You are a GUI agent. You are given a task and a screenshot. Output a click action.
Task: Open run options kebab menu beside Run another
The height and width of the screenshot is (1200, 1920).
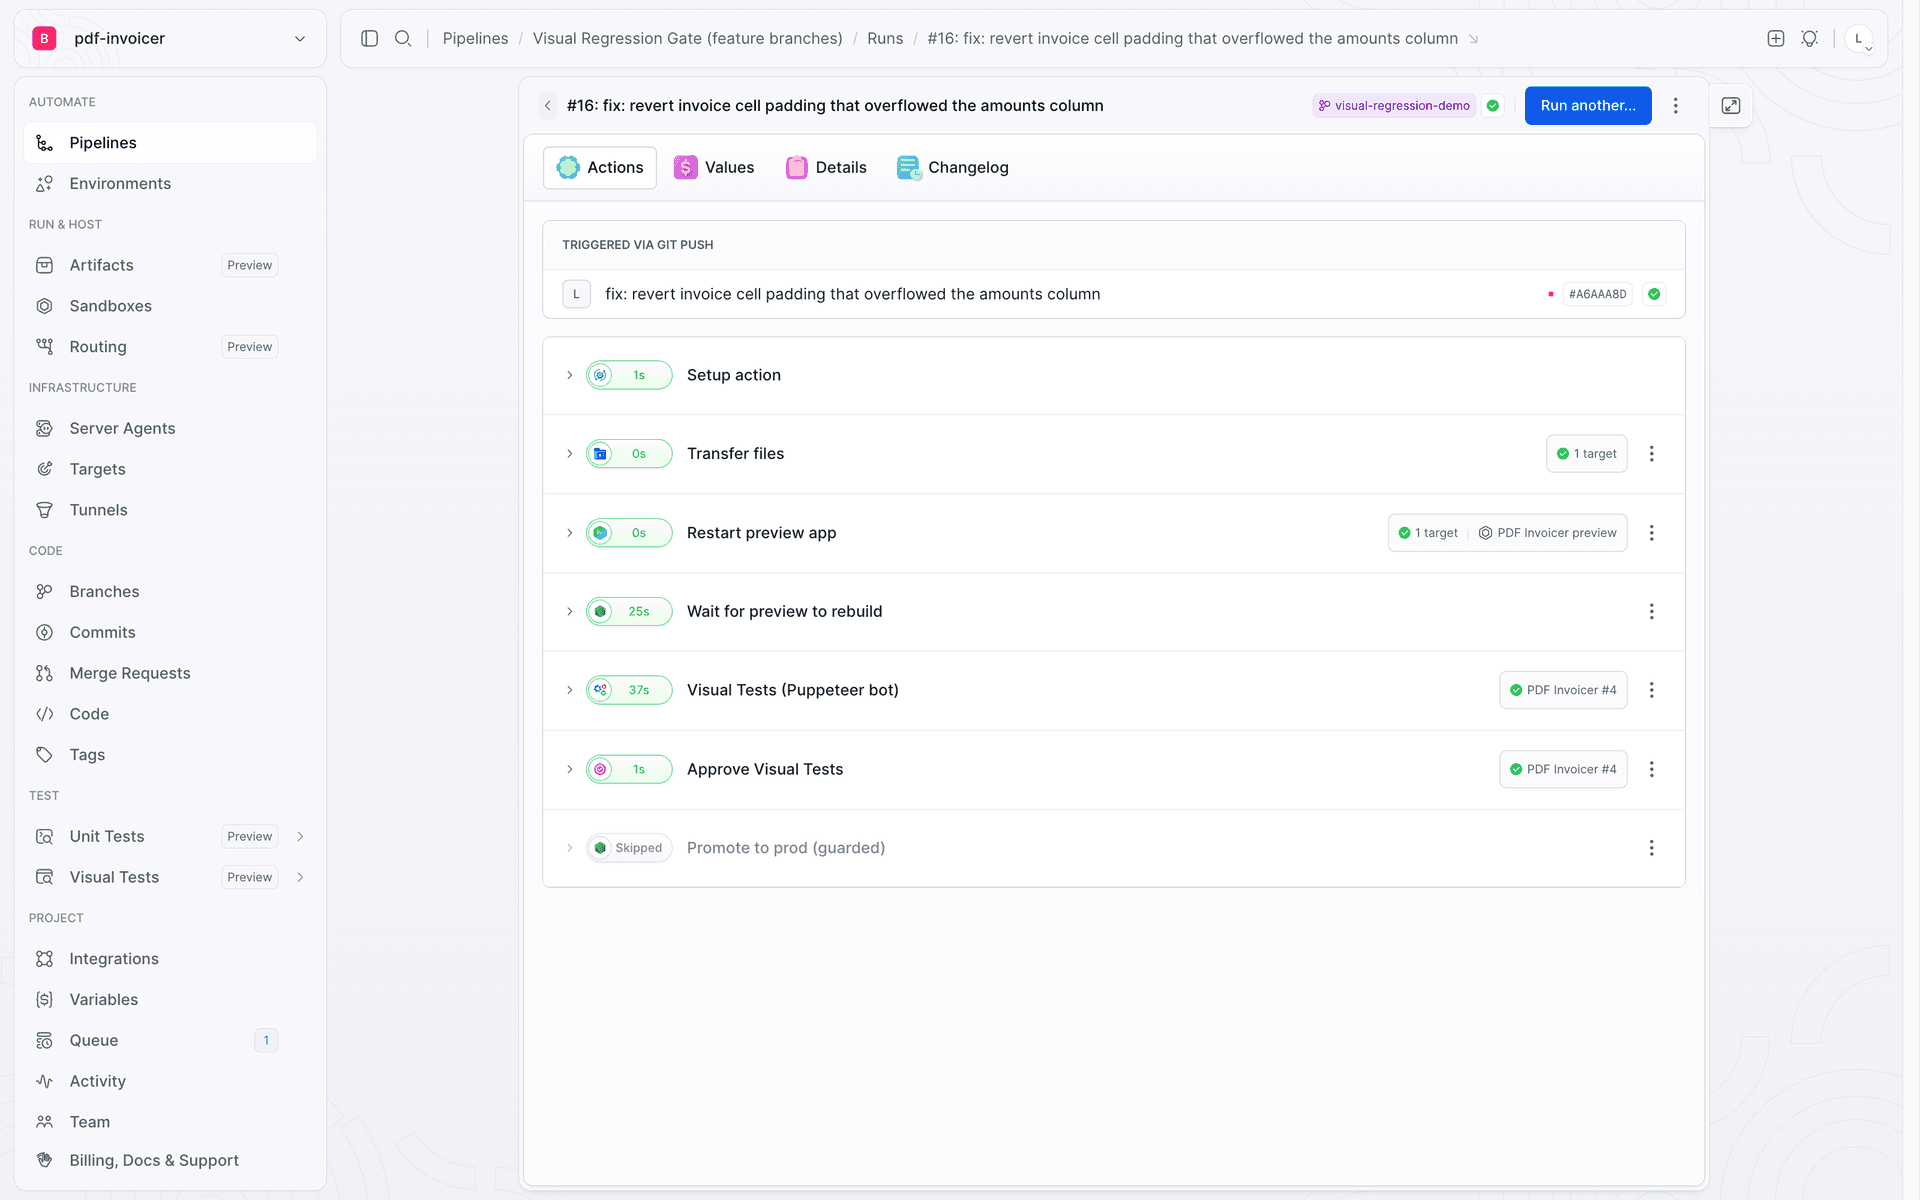(1676, 105)
